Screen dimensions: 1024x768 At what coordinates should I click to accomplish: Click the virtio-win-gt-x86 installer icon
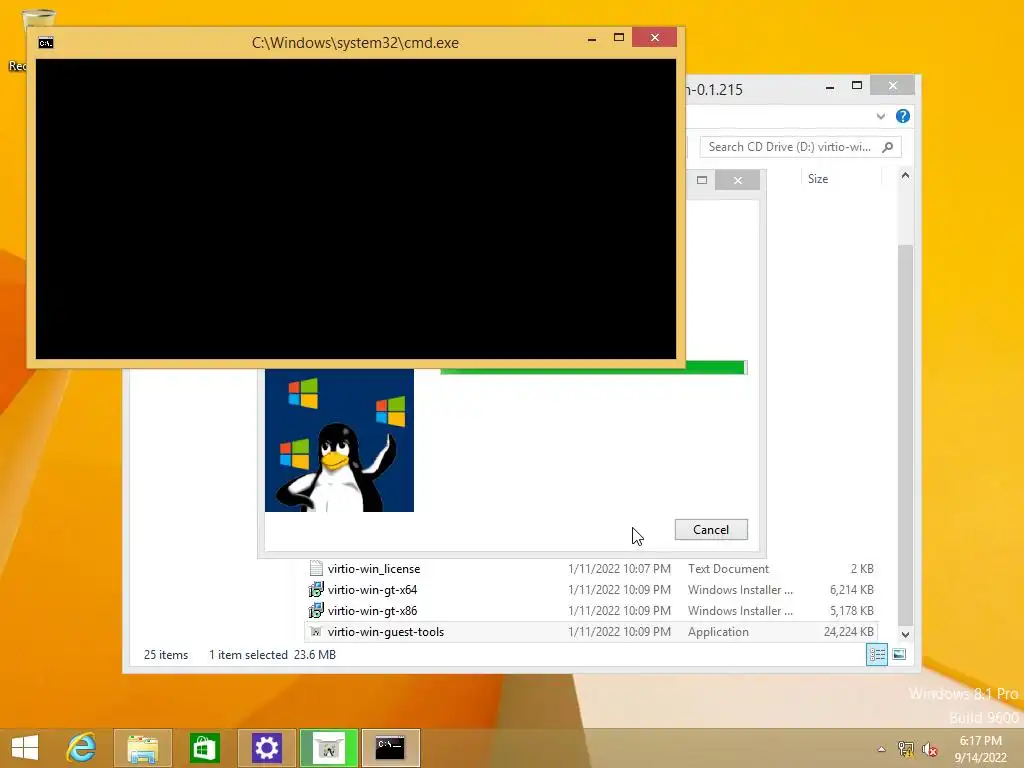click(x=316, y=611)
